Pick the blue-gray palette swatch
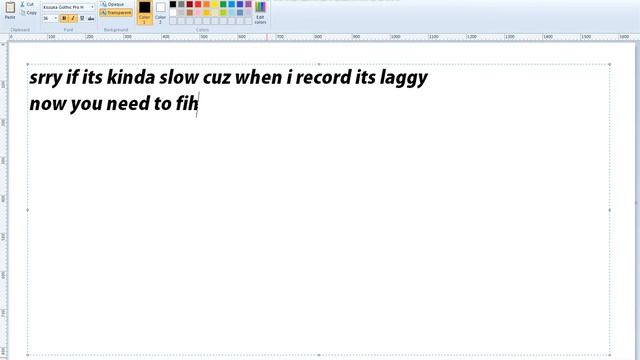 (x=240, y=13)
